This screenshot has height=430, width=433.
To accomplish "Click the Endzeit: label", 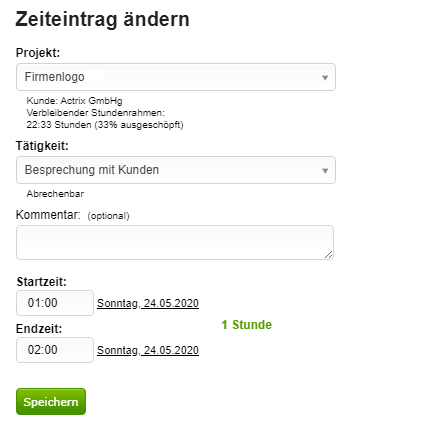I will (39, 329).
